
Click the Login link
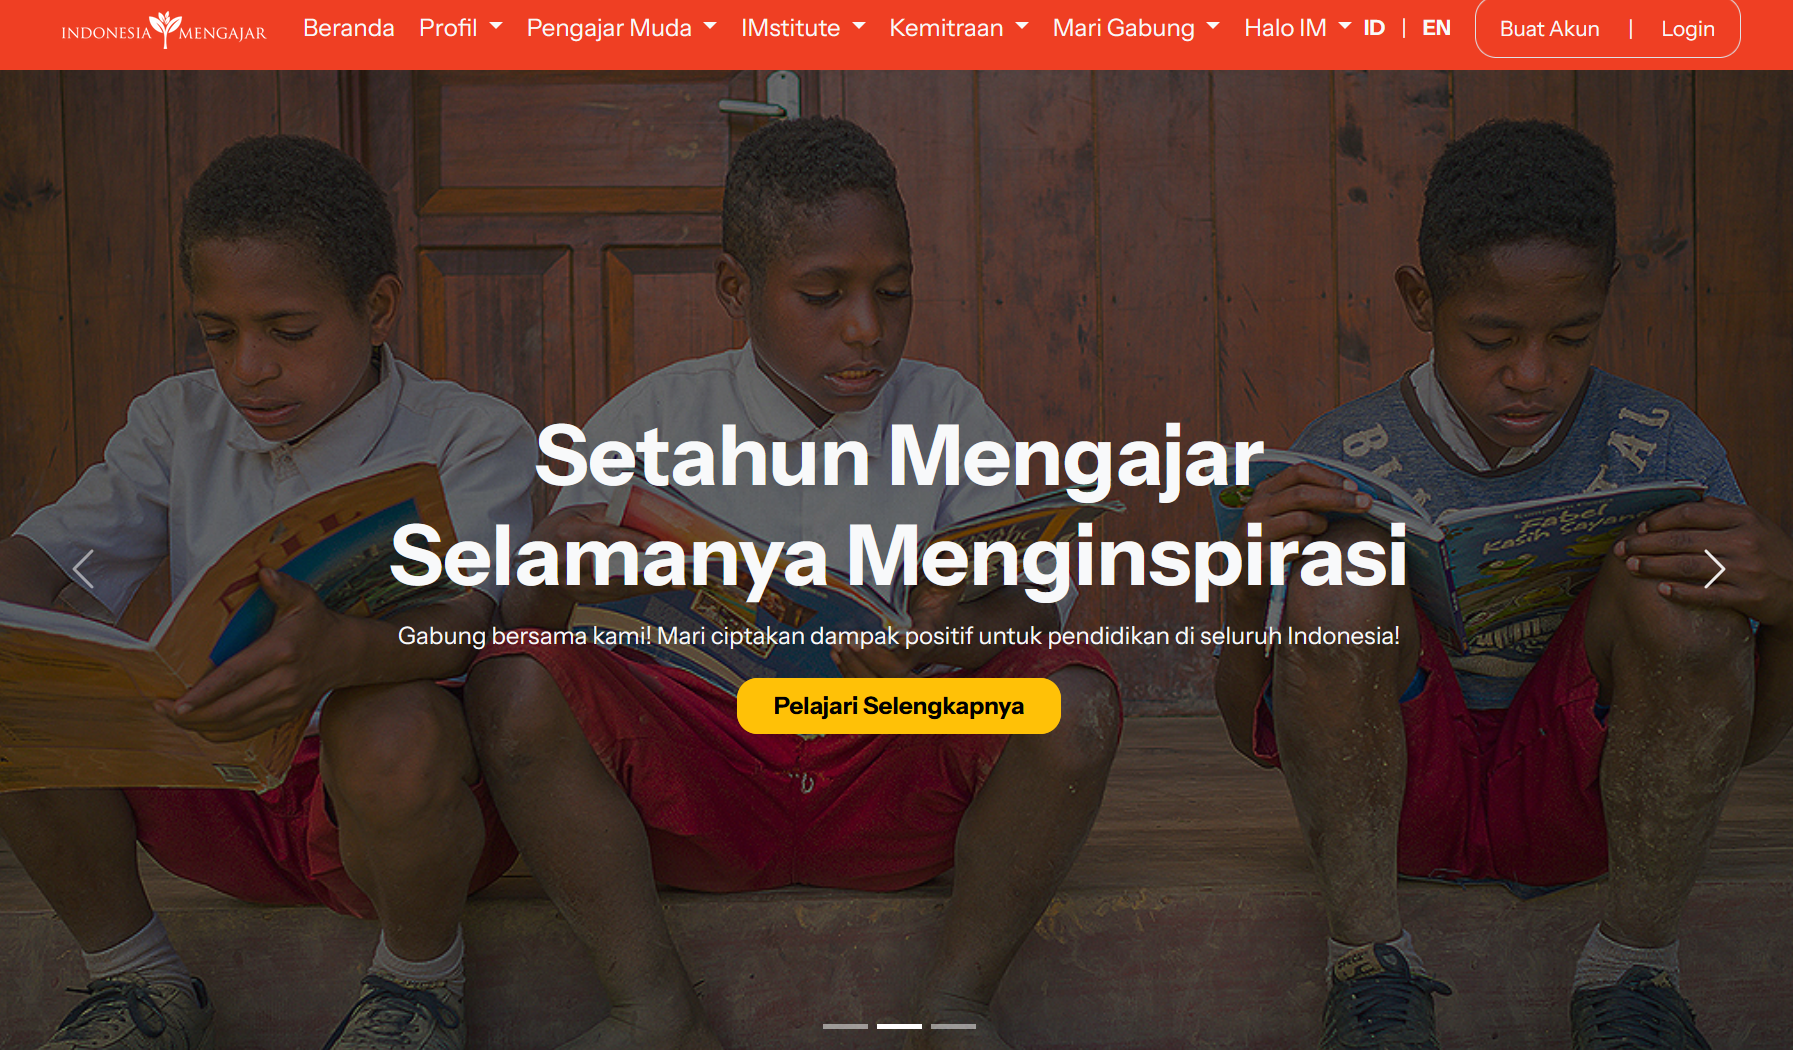[1687, 29]
